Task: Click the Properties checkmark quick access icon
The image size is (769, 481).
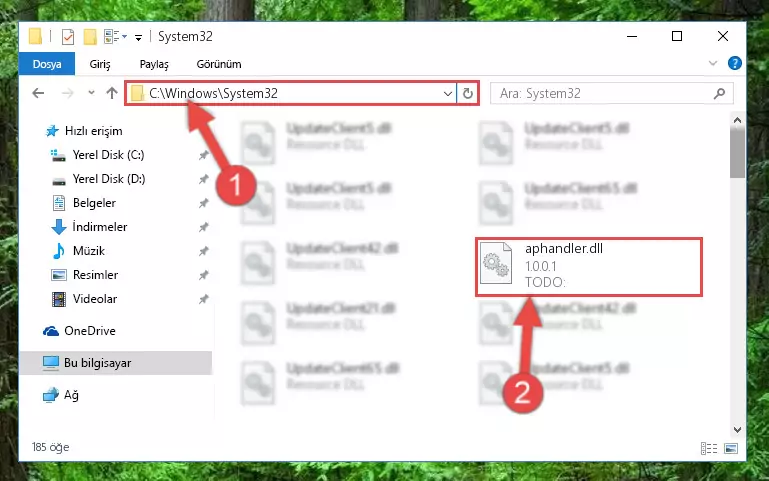Action: tap(68, 37)
